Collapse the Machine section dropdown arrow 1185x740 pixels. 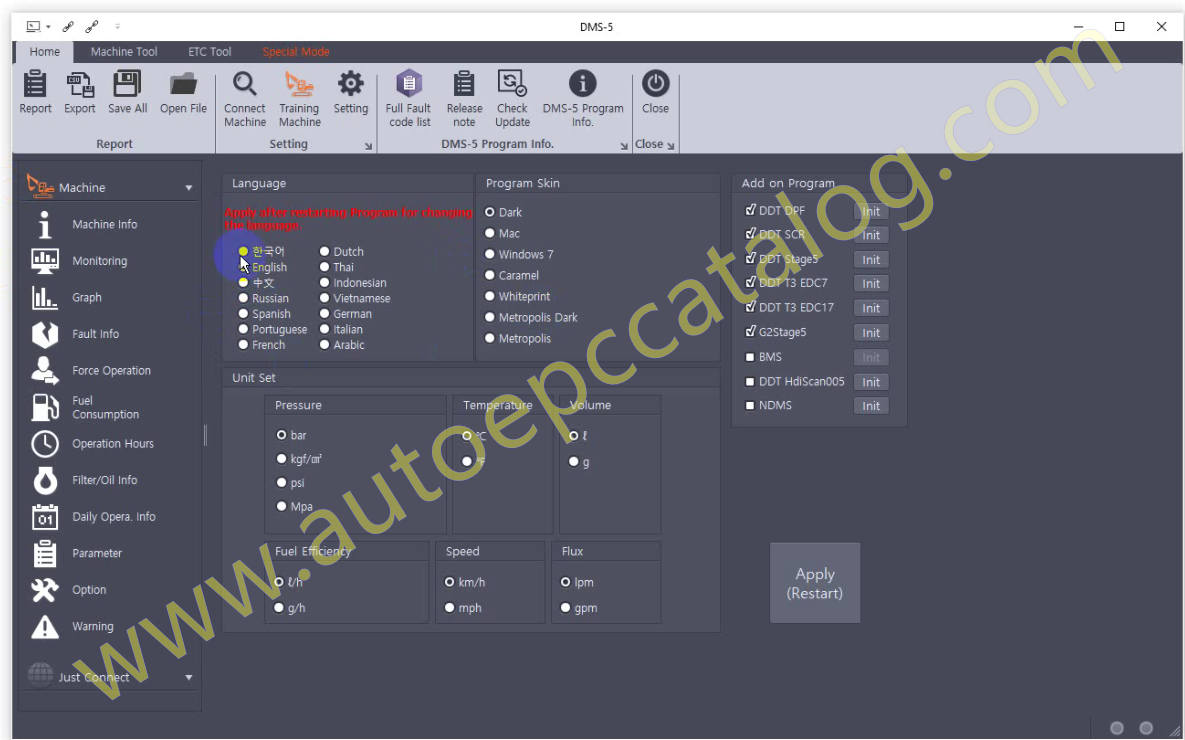click(x=188, y=188)
